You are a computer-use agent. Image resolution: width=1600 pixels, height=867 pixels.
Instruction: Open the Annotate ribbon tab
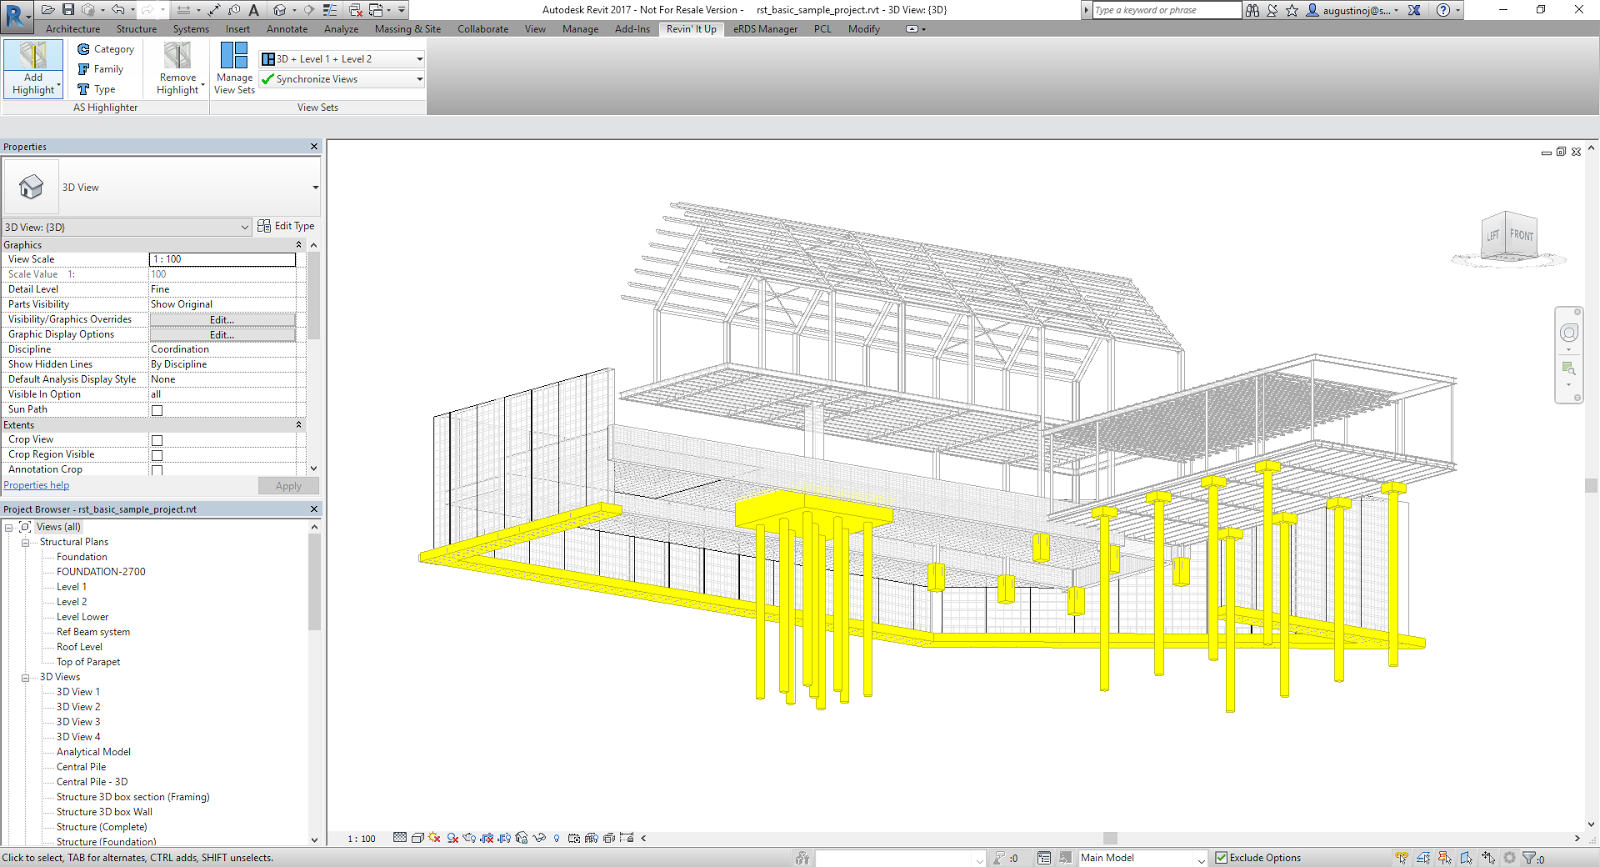(x=287, y=29)
